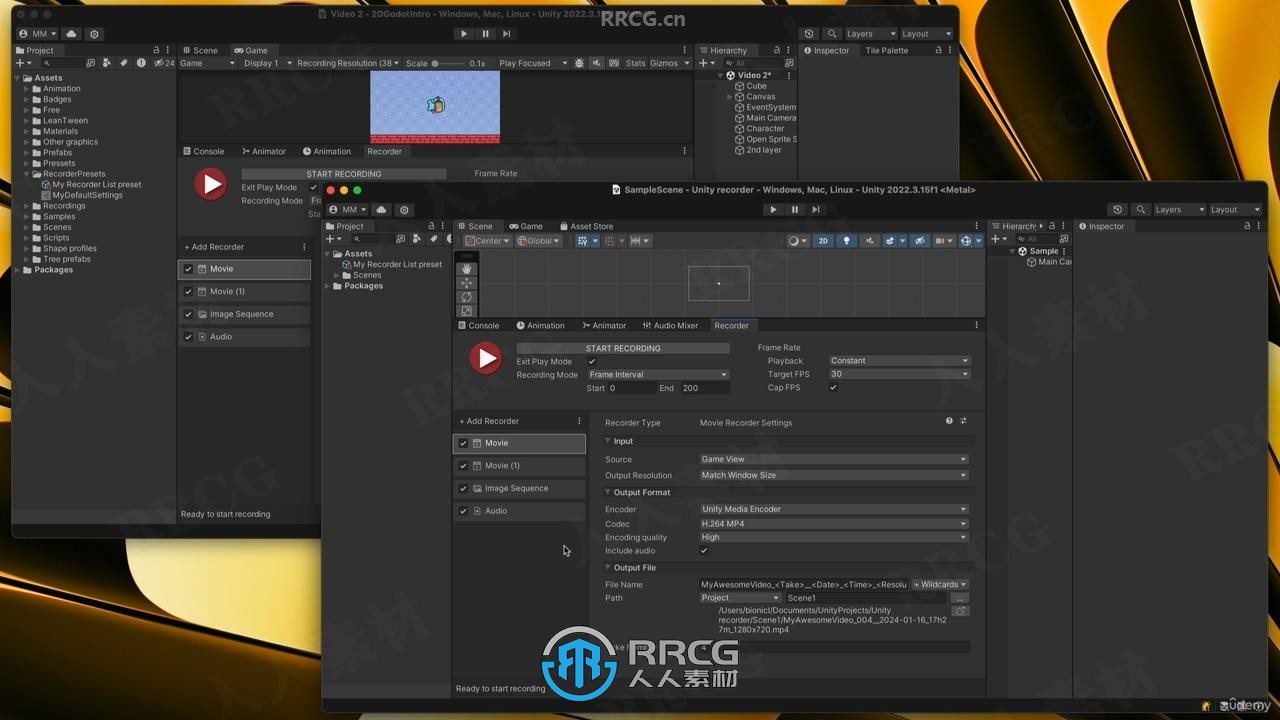This screenshot has height=720, width=1280.
Task: Toggle scene visibility hidden-eye icon
Action: [x=920, y=241]
